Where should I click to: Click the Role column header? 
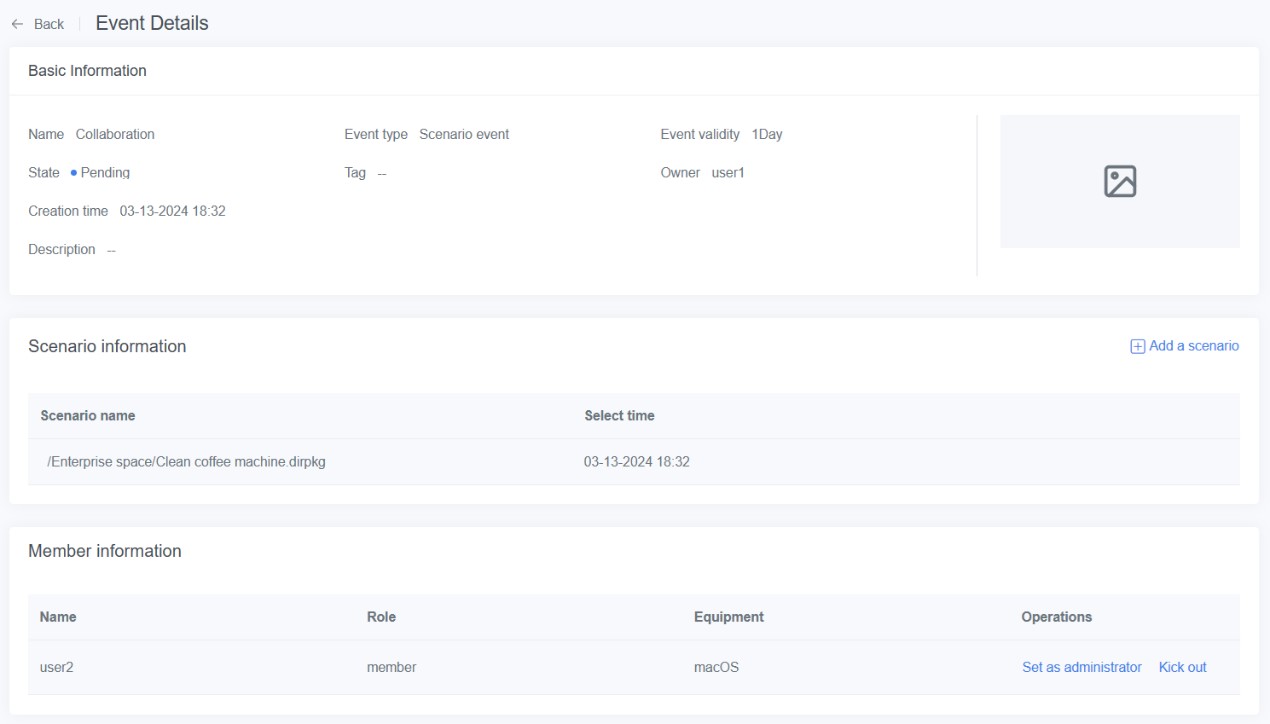(381, 617)
